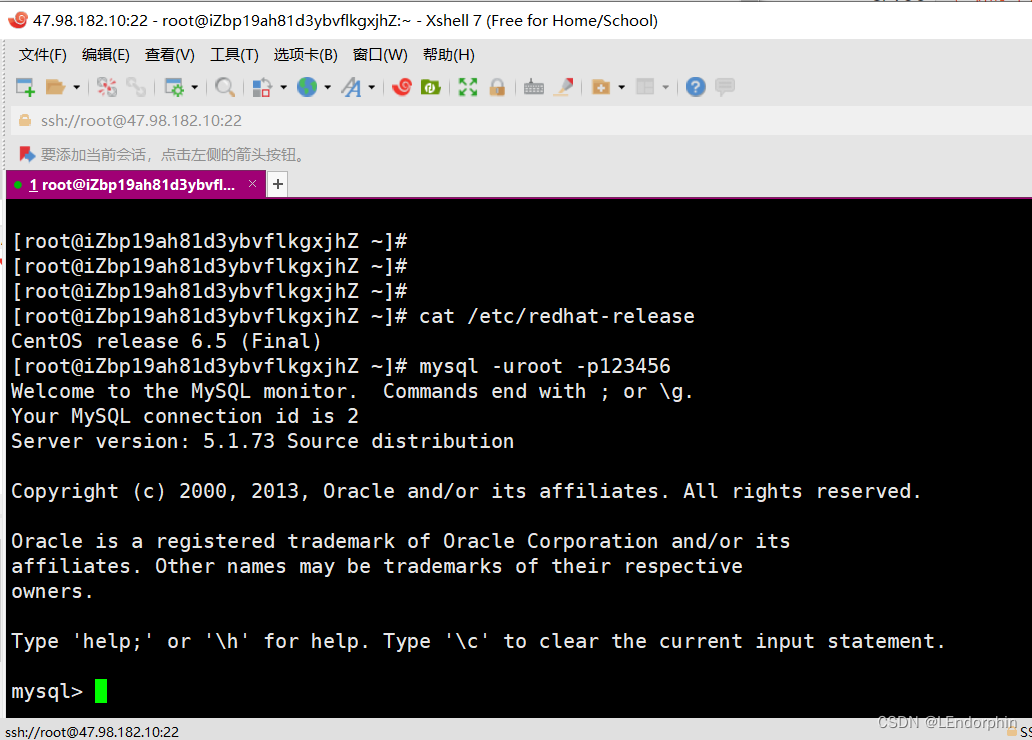Click the Find magnifier icon
Image resolution: width=1032 pixels, height=740 pixels.
(x=225, y=87)
